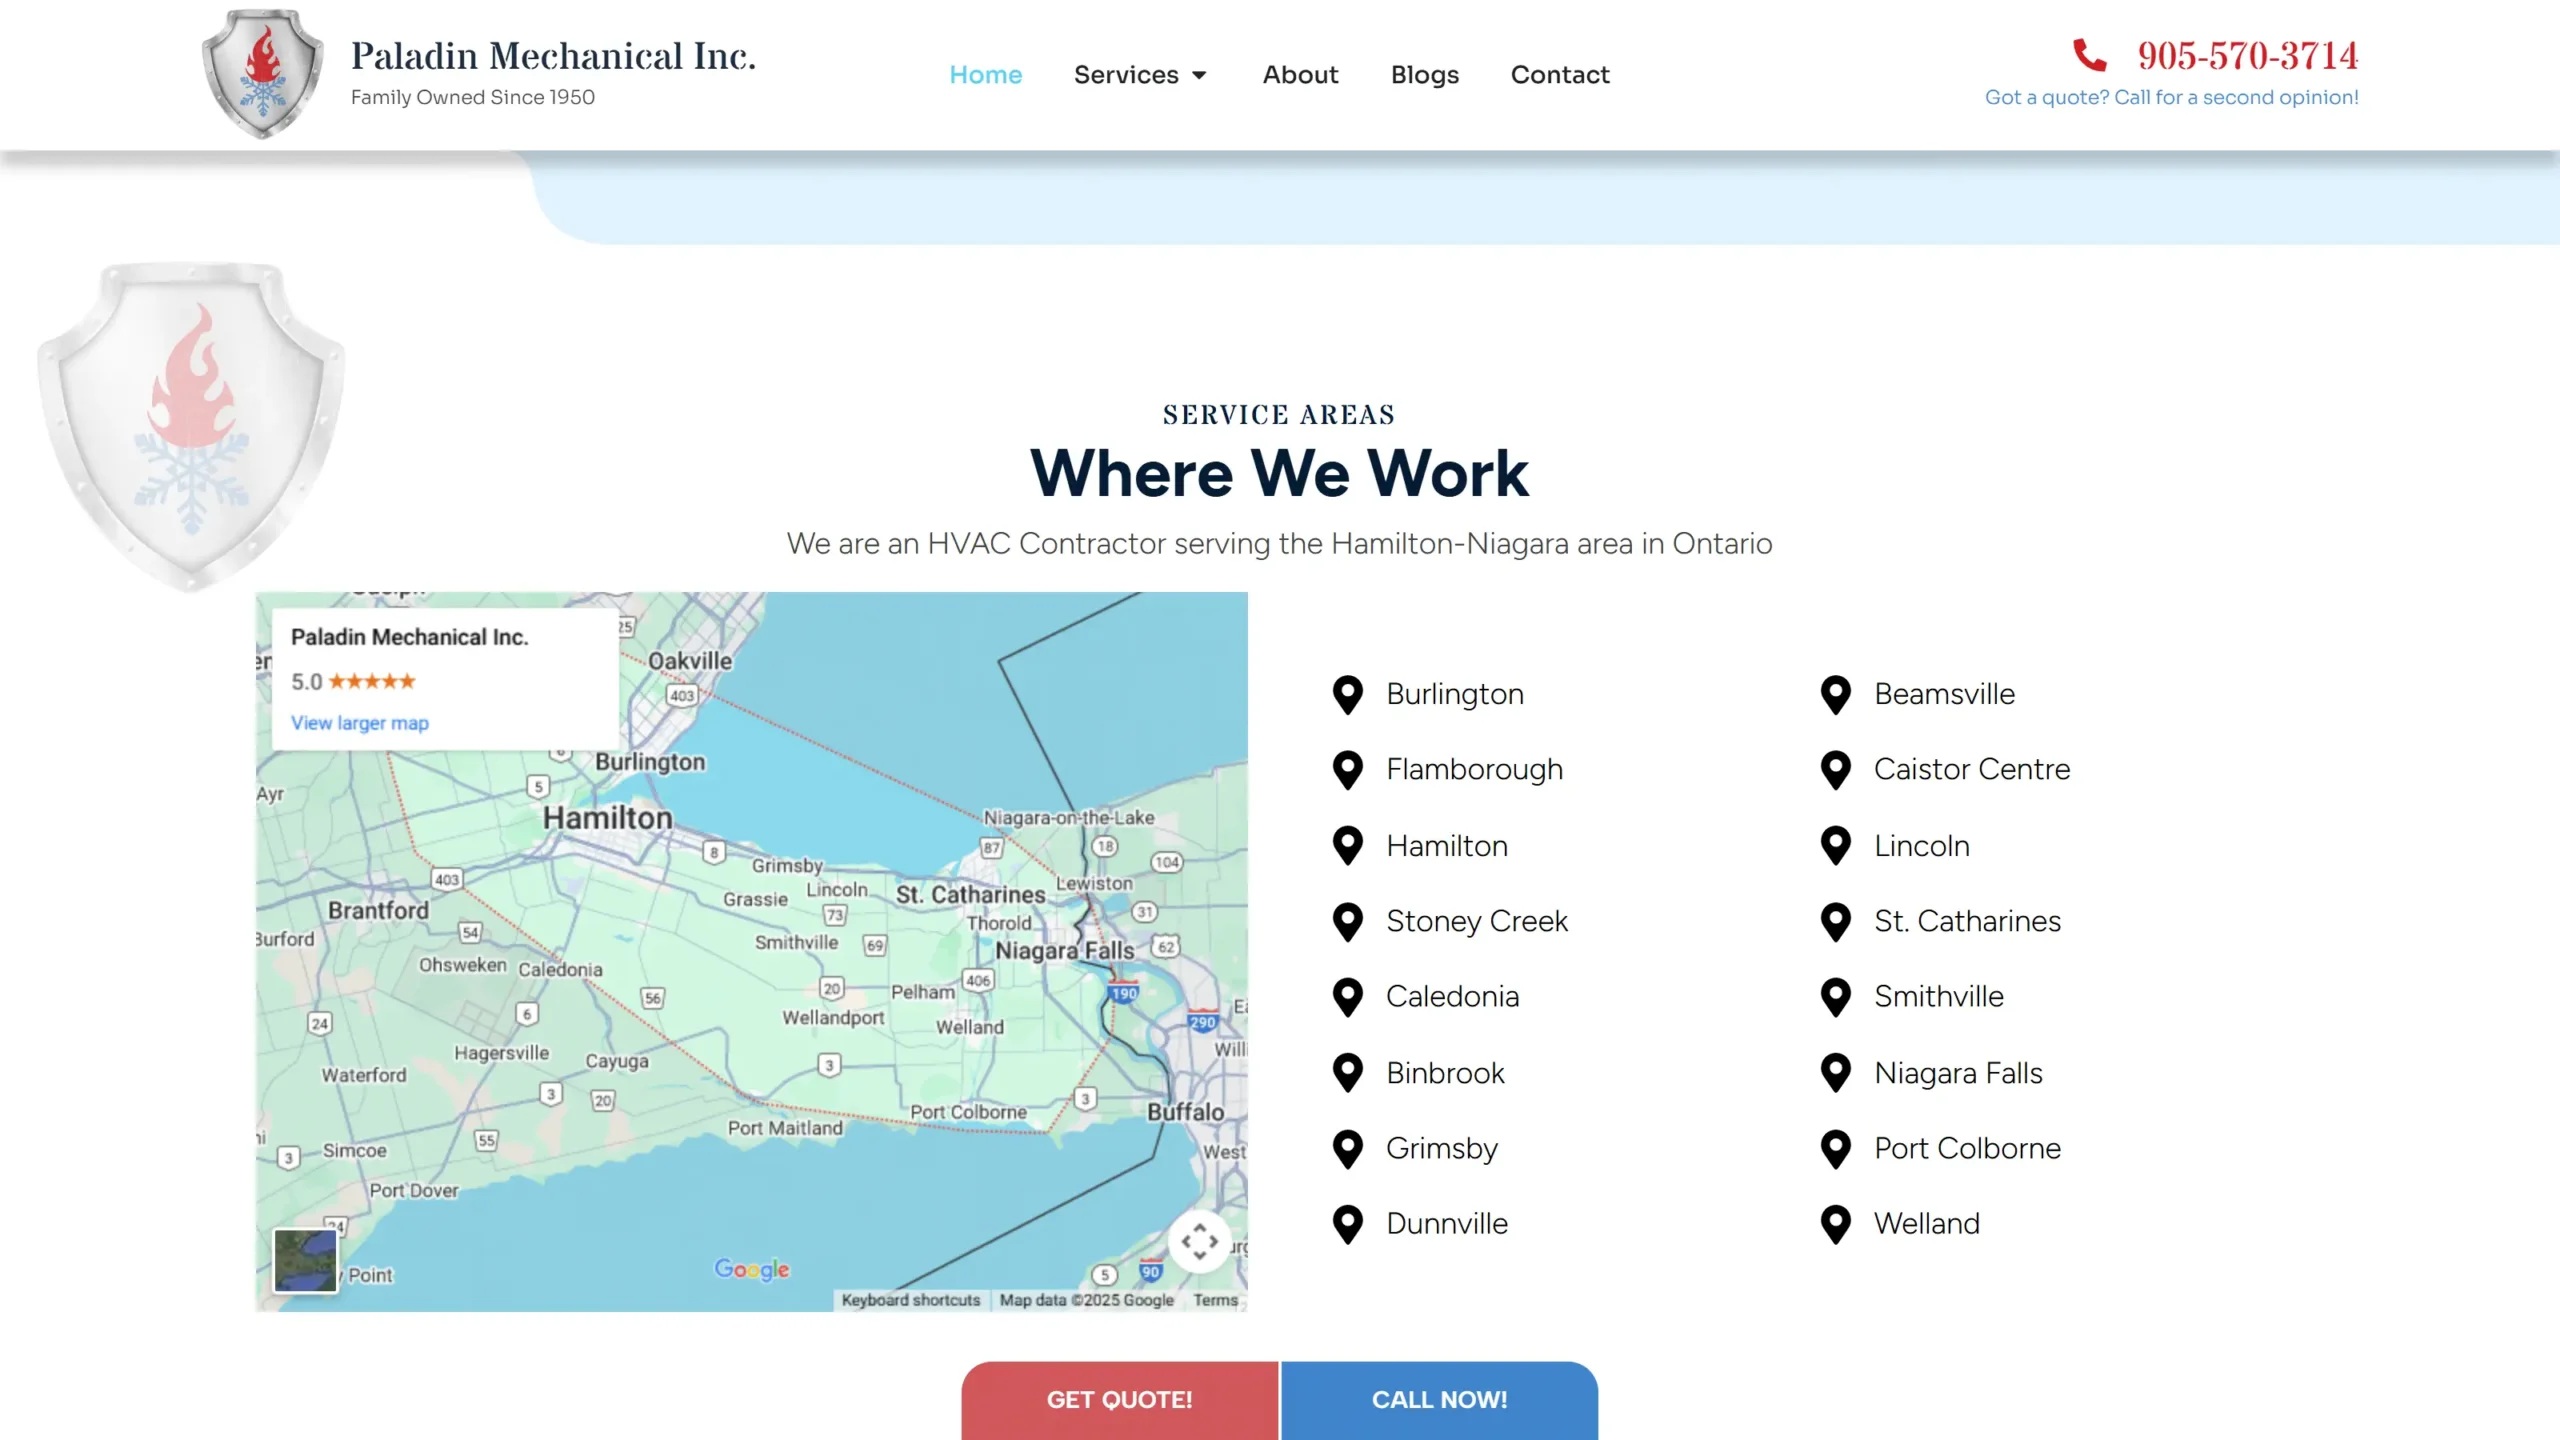Click the map Terms link
2560x1440 pixels.
point(1215,1300)
